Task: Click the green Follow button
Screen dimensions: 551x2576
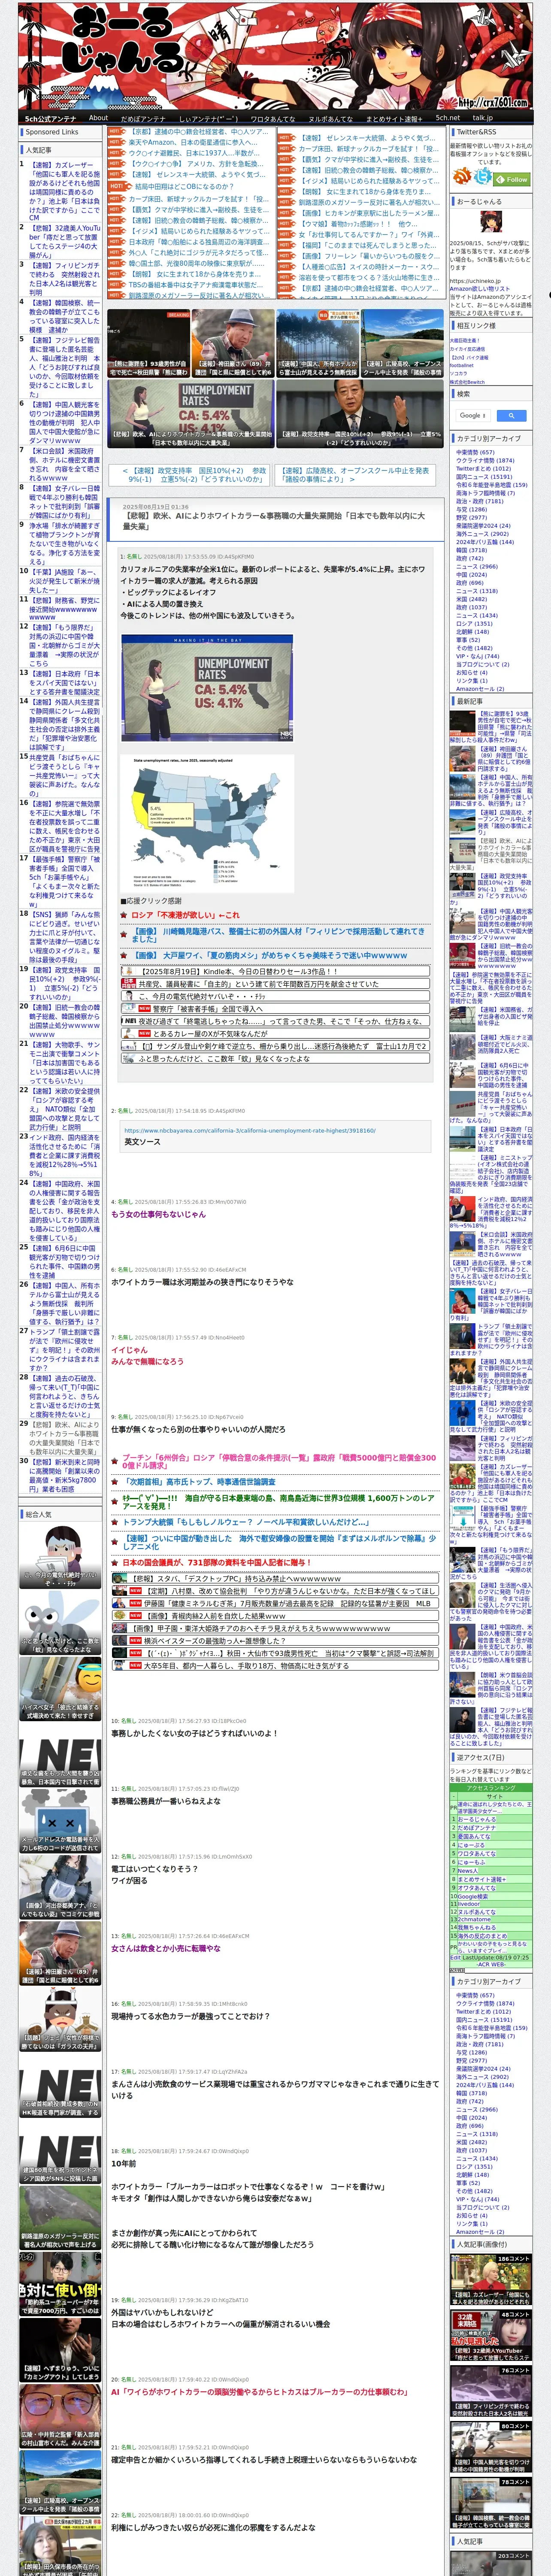Action: click(513, 180)
